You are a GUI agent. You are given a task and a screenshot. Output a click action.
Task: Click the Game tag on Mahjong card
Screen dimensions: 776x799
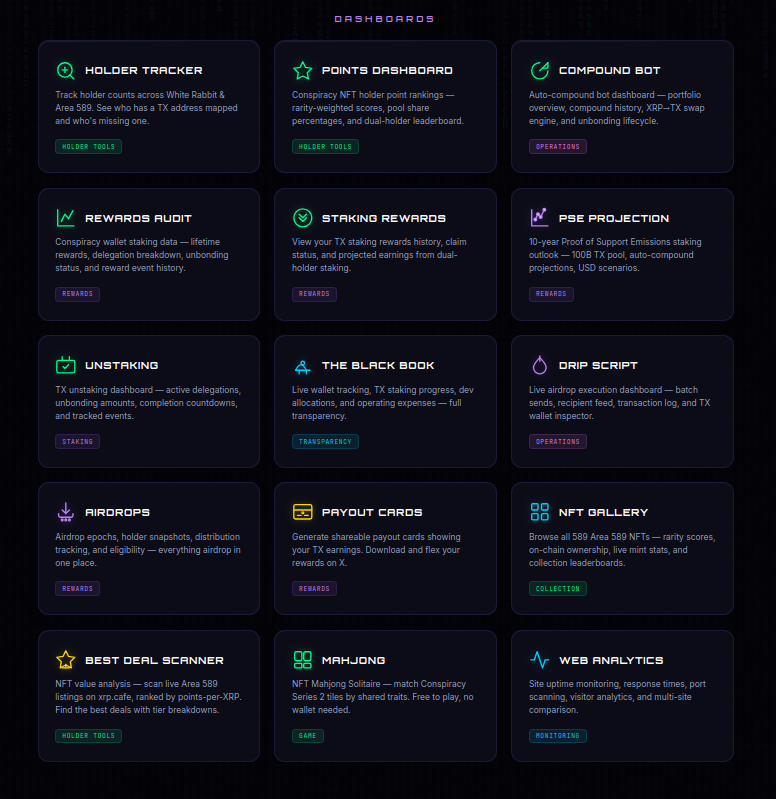tap(307, 736)
